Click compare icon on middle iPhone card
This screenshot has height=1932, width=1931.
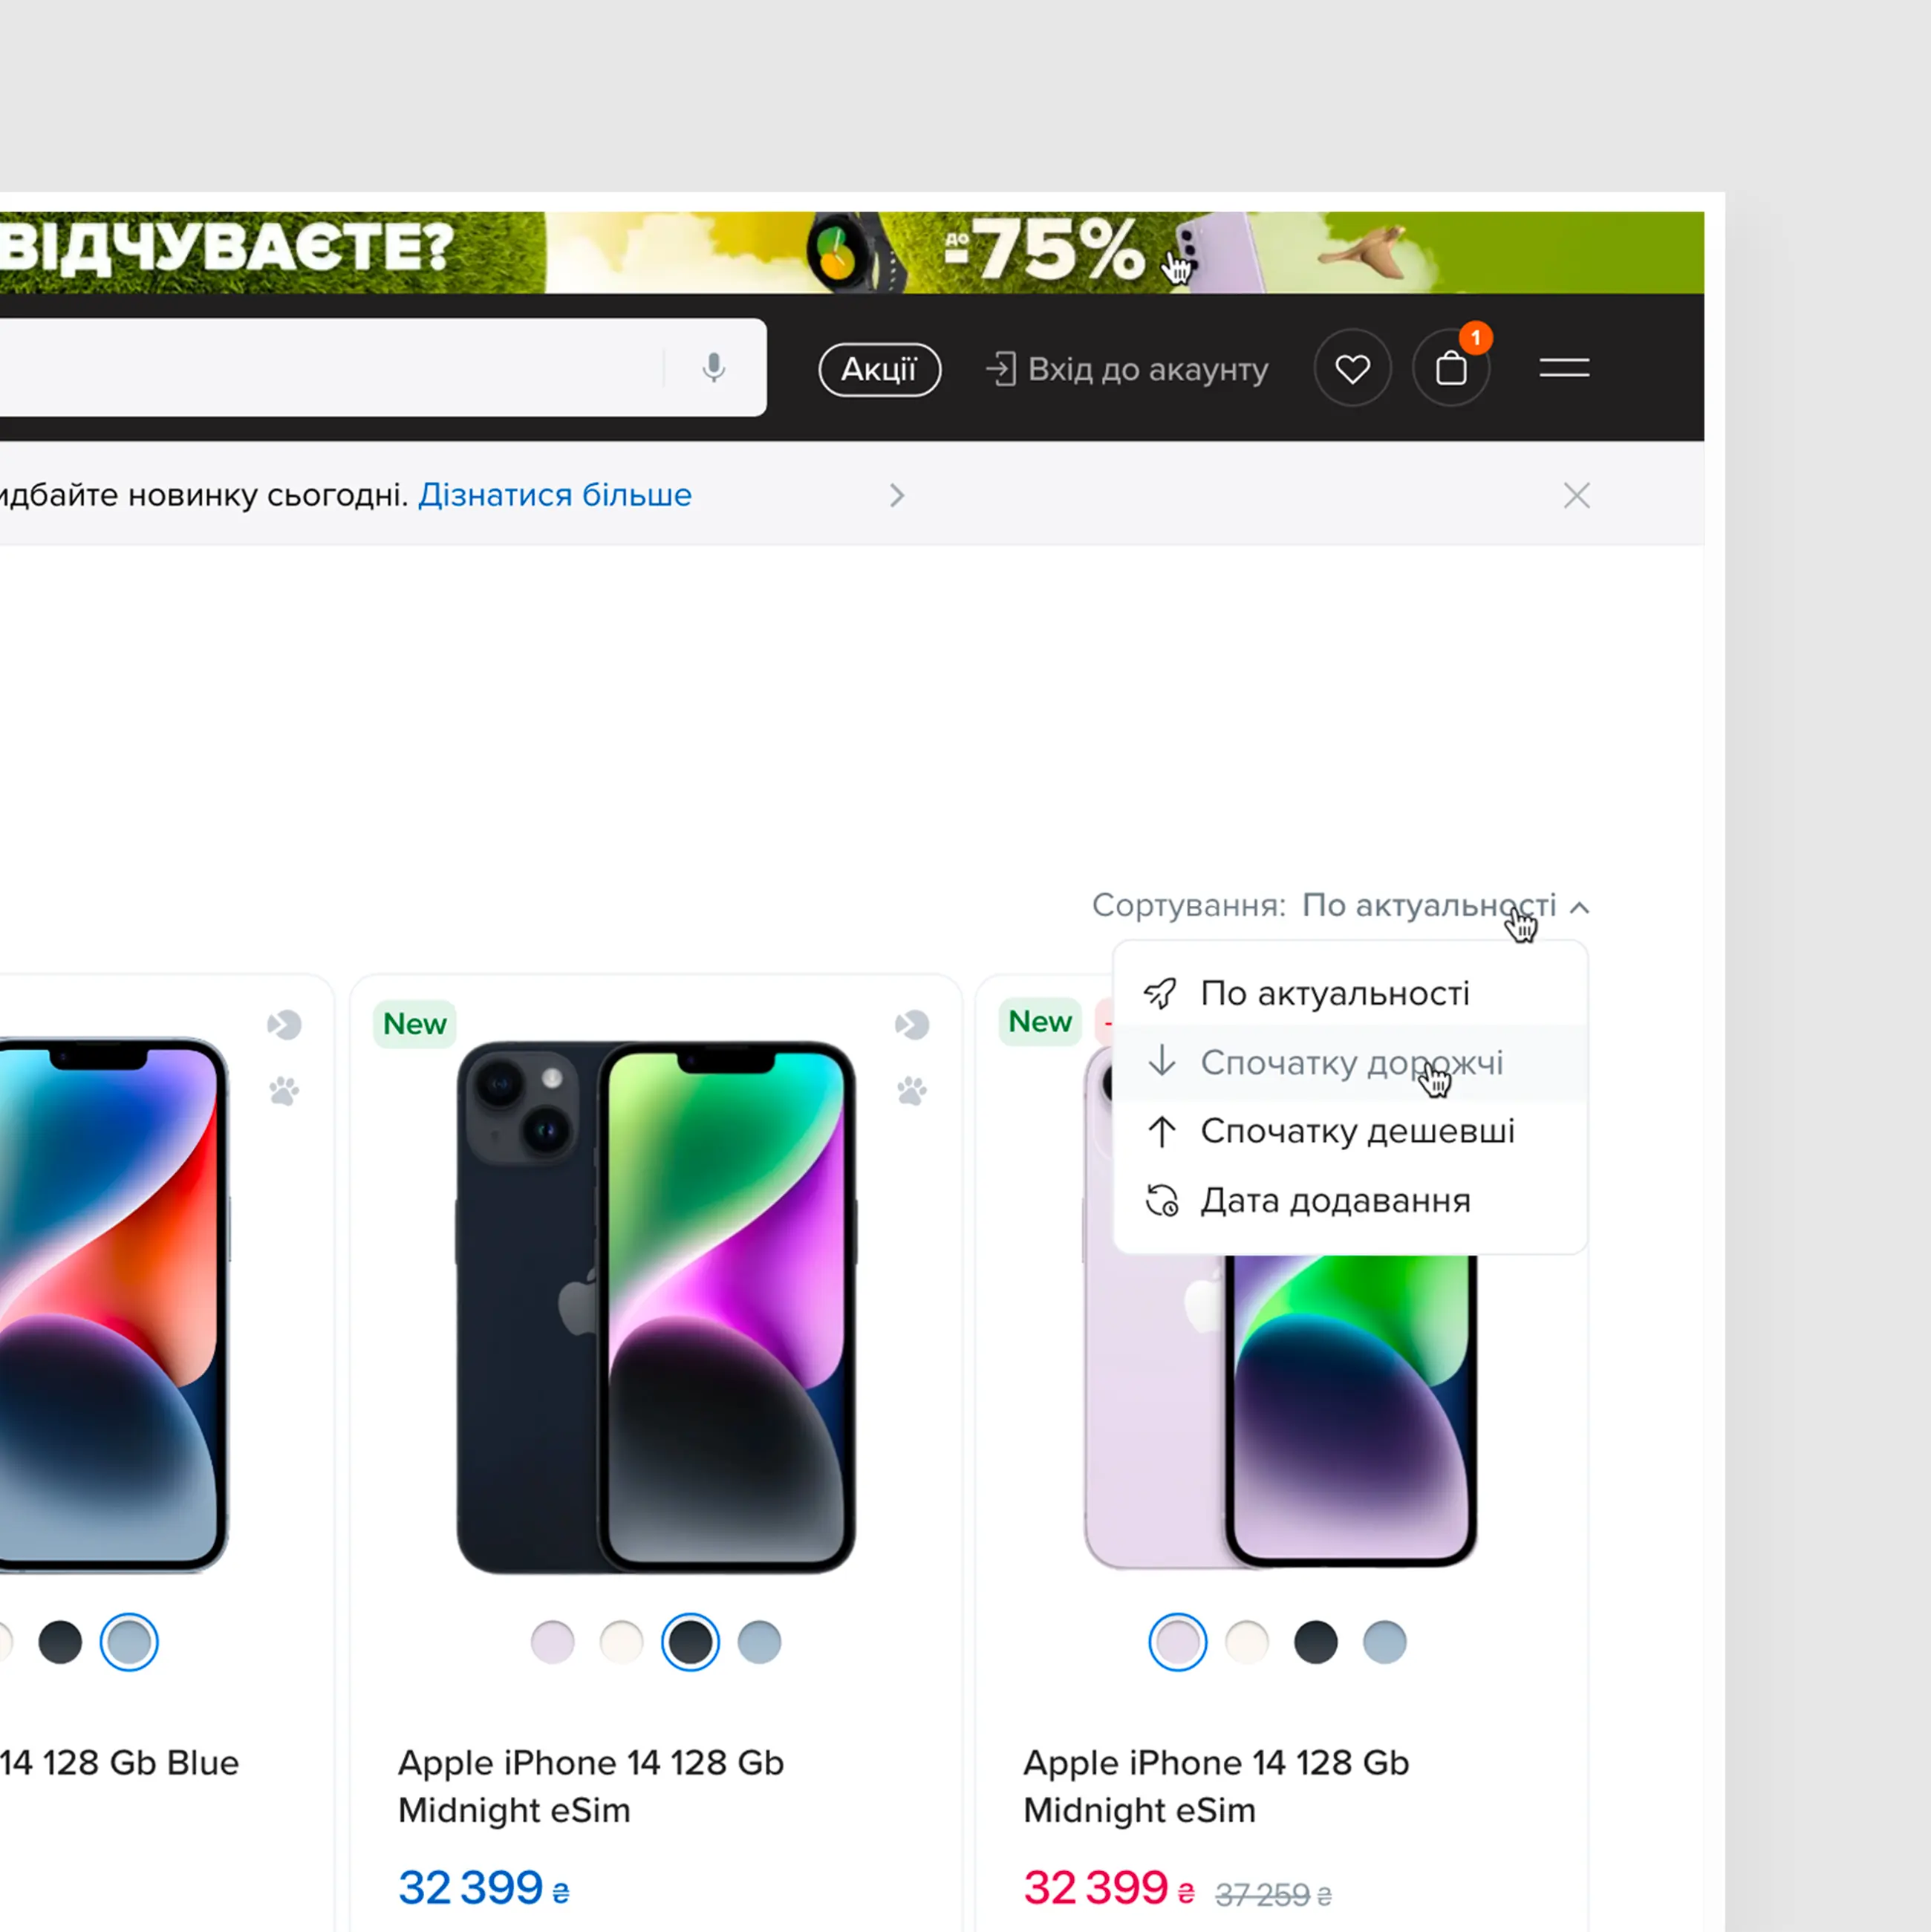[x=911, y=1025]
